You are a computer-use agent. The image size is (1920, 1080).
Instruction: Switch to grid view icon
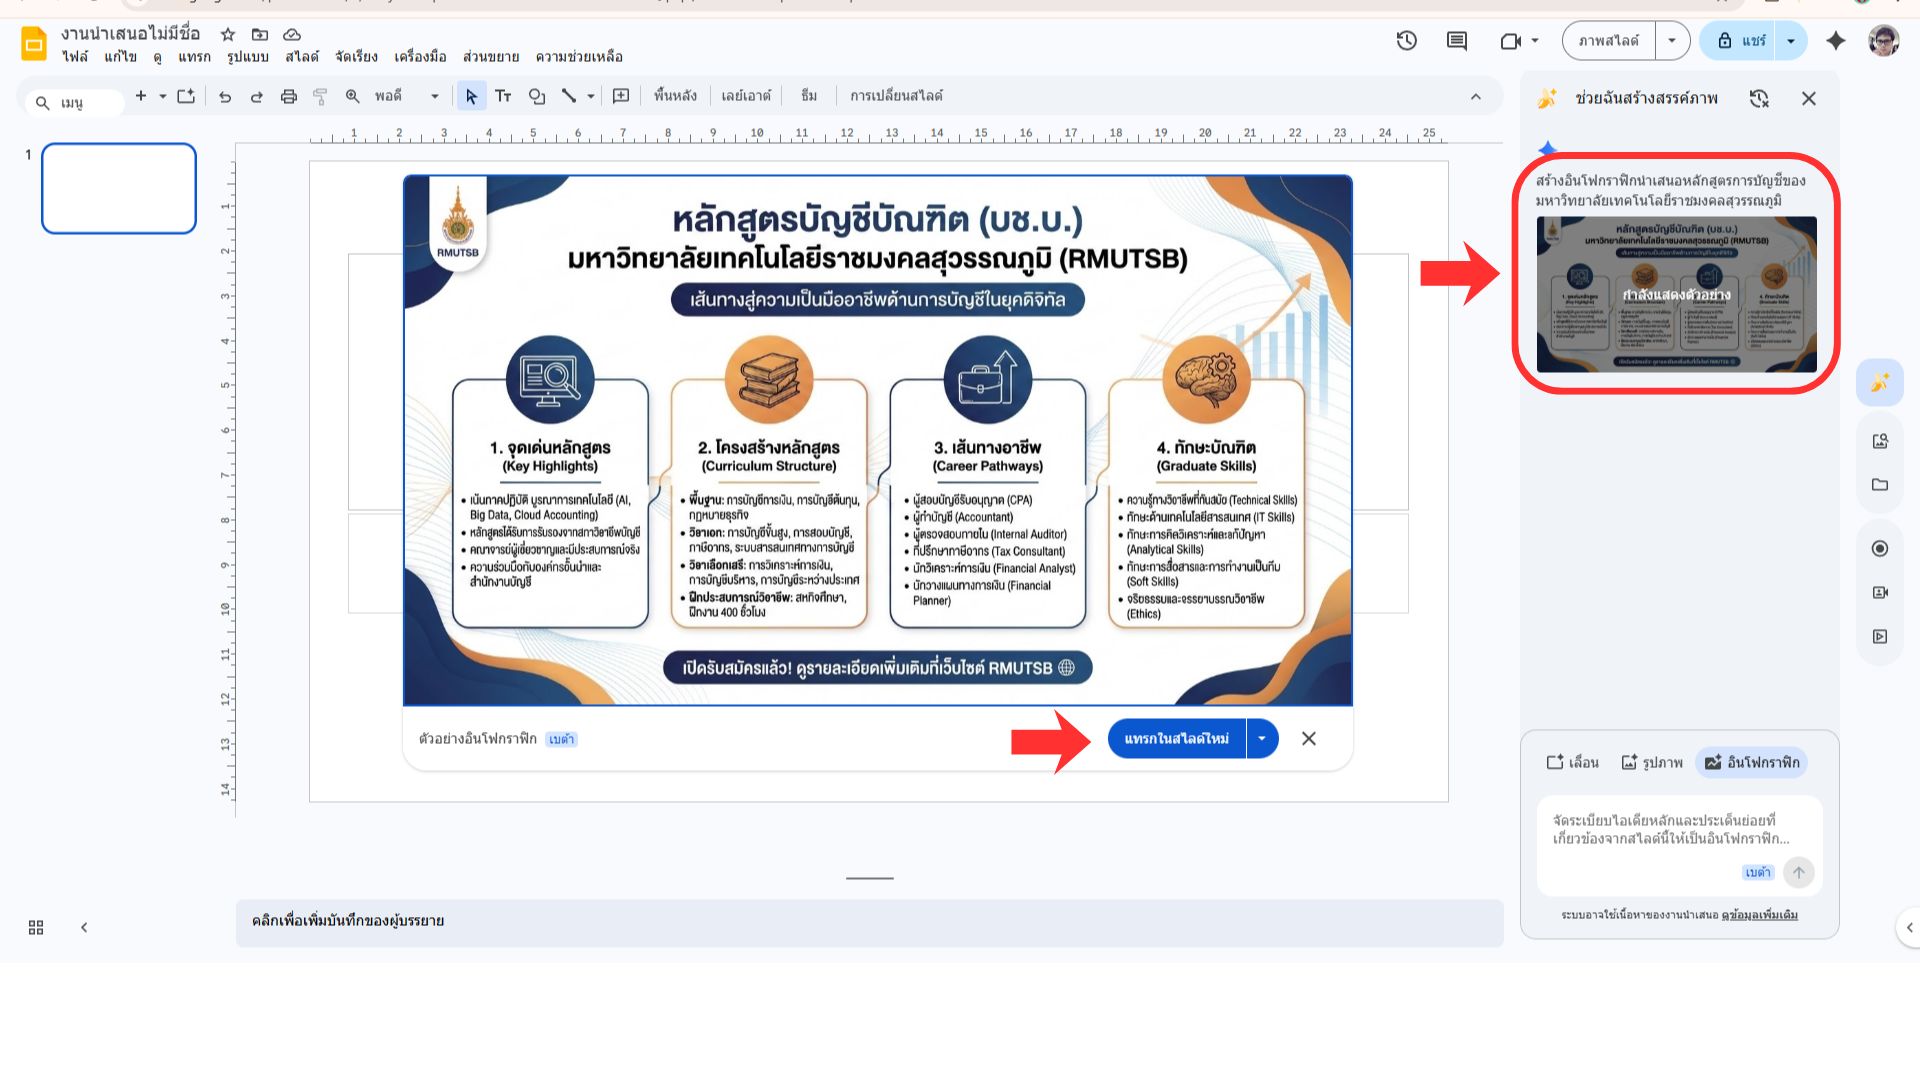pyautogui.click(x=36, y=927)
